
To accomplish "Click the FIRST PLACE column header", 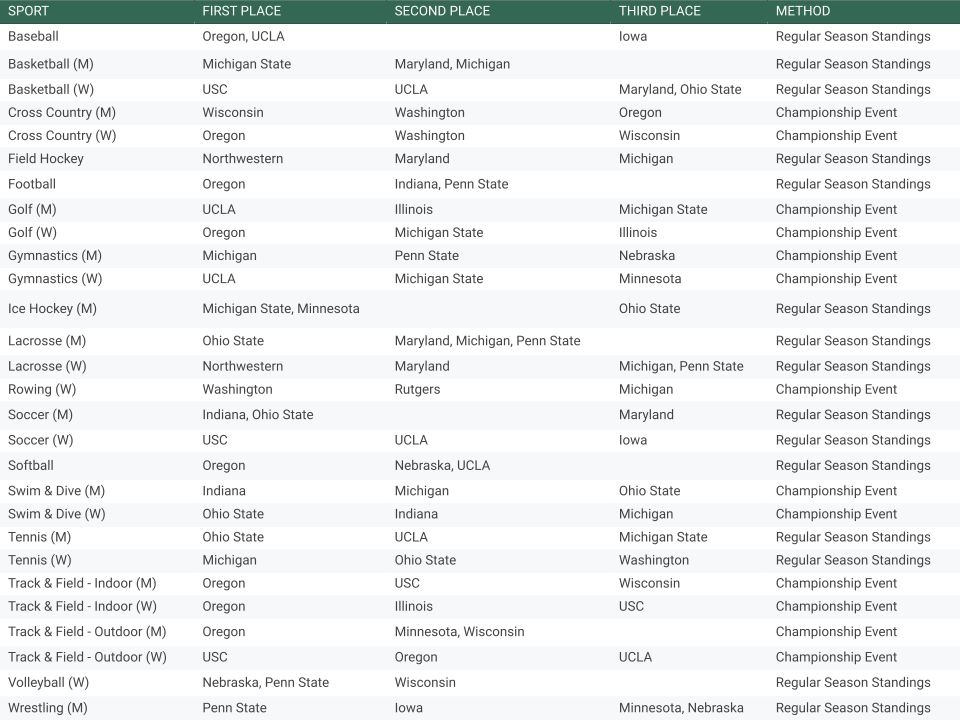I will [x=242, y=11].
